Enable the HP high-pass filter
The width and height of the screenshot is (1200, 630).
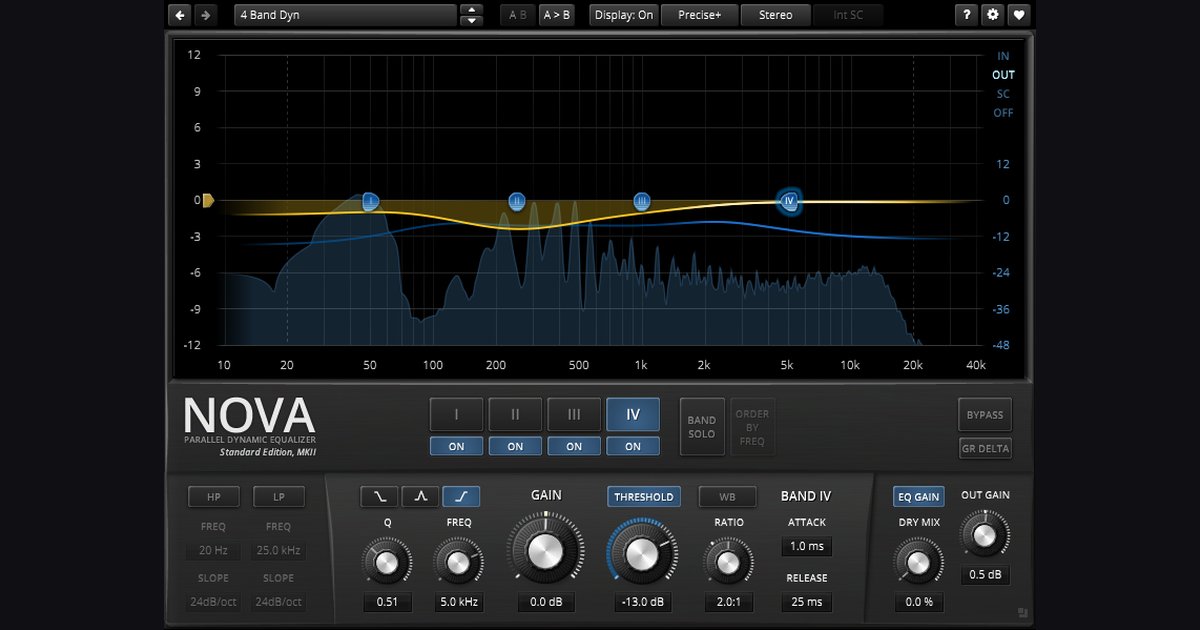tap(213, 496)
